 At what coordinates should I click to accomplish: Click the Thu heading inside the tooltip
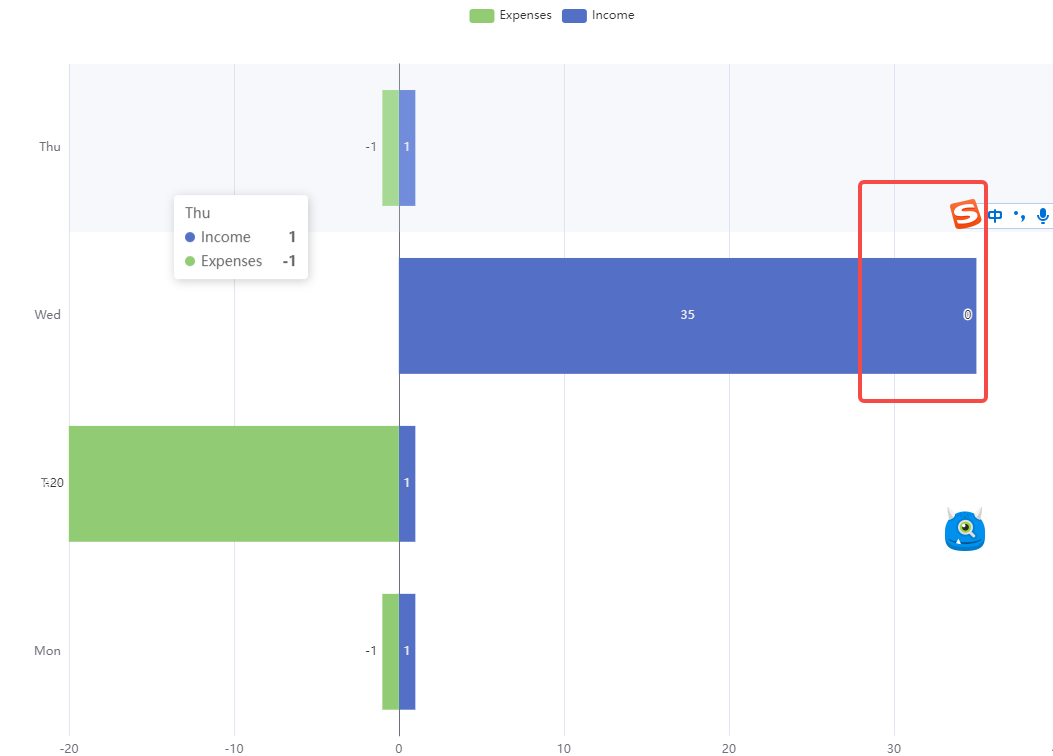pos(196,212)
